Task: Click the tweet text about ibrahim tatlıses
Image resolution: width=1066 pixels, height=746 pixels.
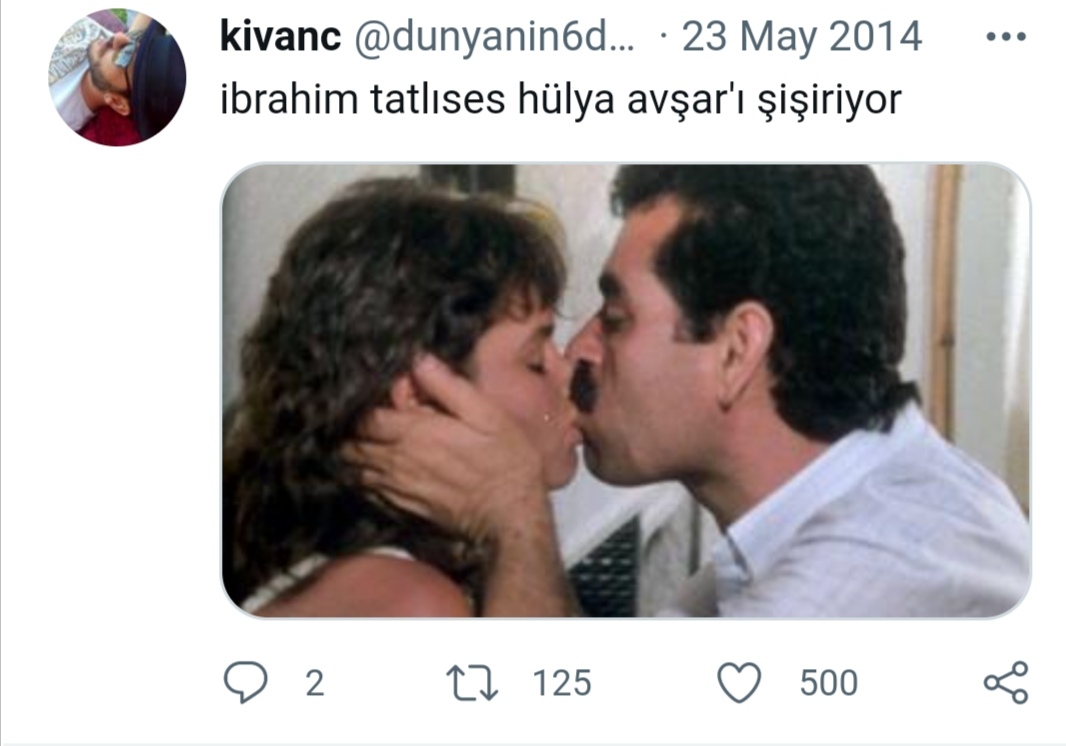Action: pos(561,99)
